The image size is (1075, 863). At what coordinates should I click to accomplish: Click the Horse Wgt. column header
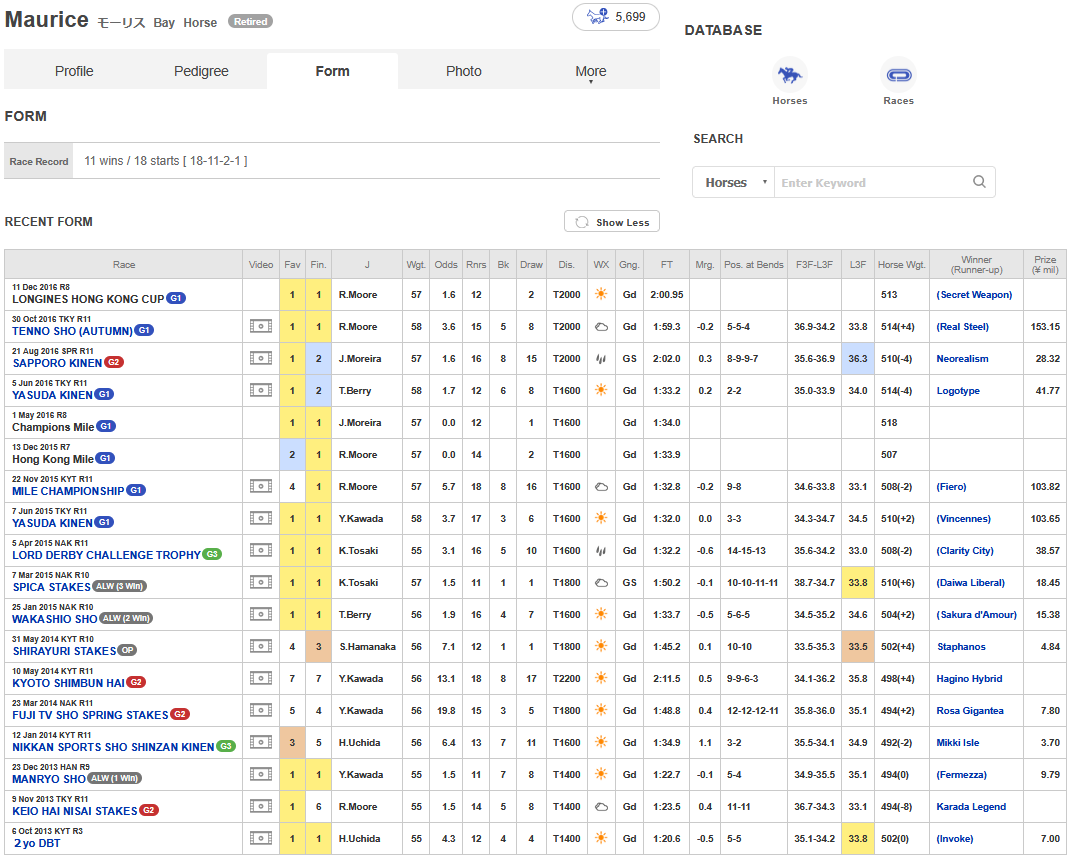pyautogui.click(x=902, y=265)
